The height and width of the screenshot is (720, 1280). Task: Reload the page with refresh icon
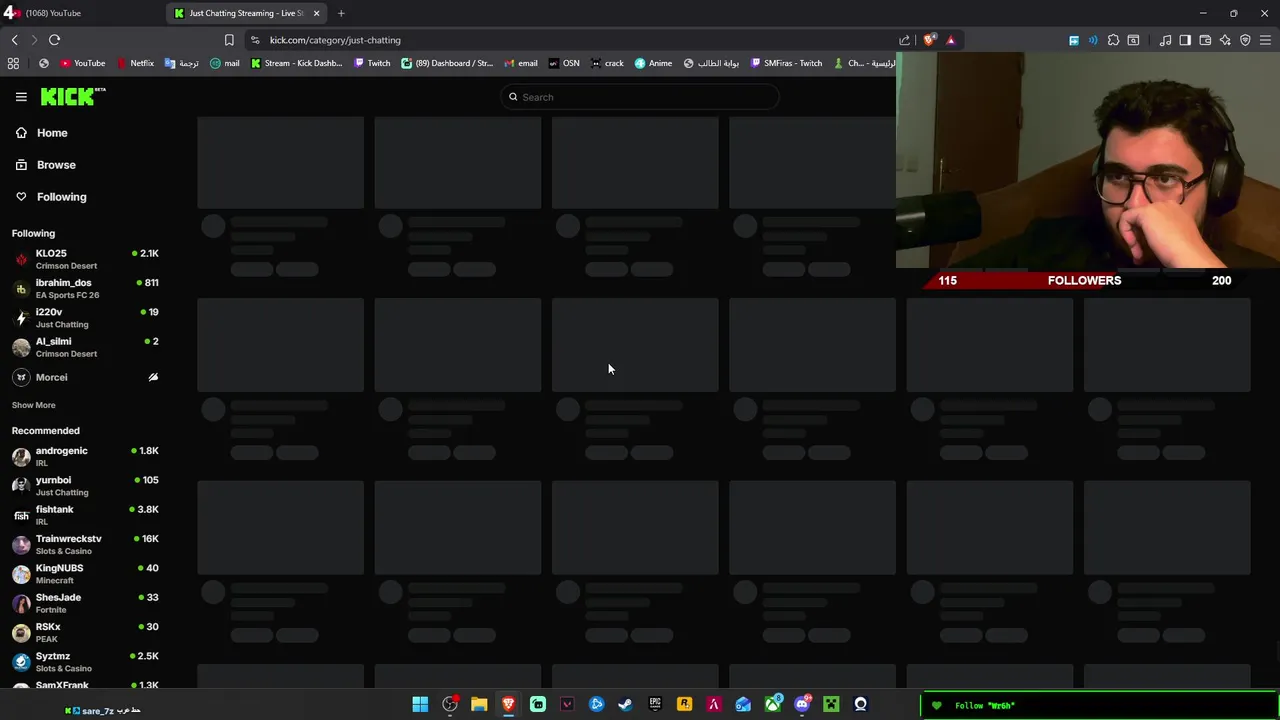click(x=54, y=40)
